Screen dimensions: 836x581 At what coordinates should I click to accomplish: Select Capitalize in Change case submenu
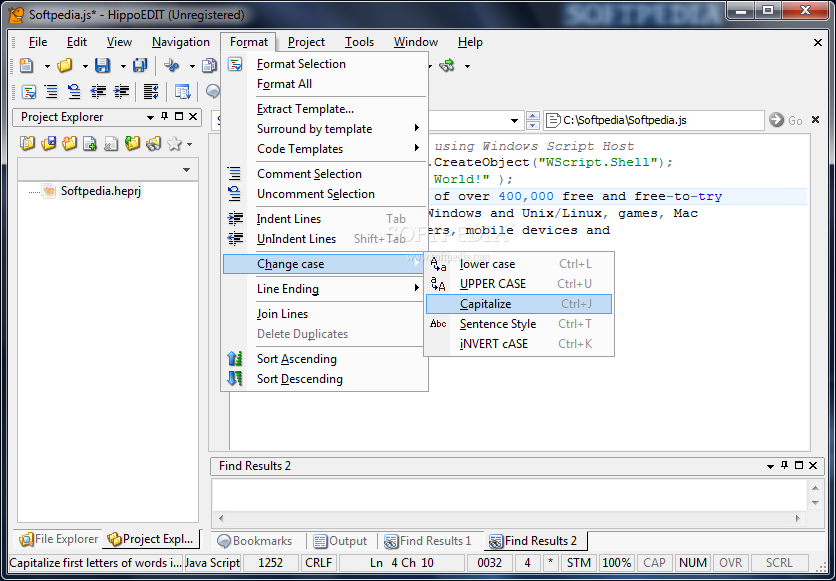coord(519,304)
